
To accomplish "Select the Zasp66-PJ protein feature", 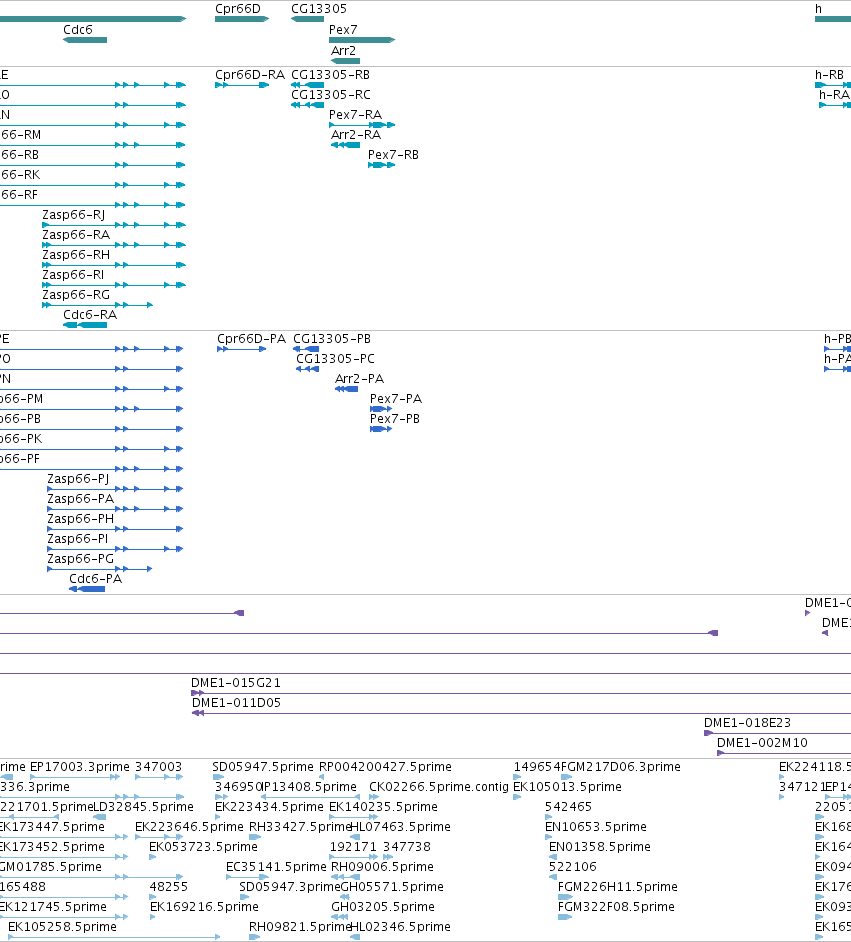I will (x=115, y=489).
